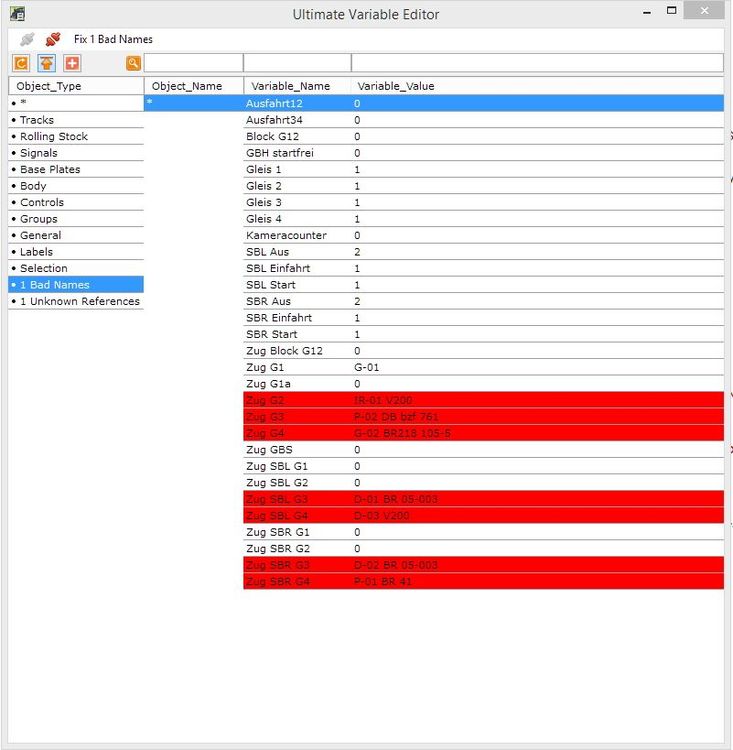Screen dimensions: 733x750
Task: Click the orange magnifier search icon
Action: pyautogui.click(x=133, y=63)
